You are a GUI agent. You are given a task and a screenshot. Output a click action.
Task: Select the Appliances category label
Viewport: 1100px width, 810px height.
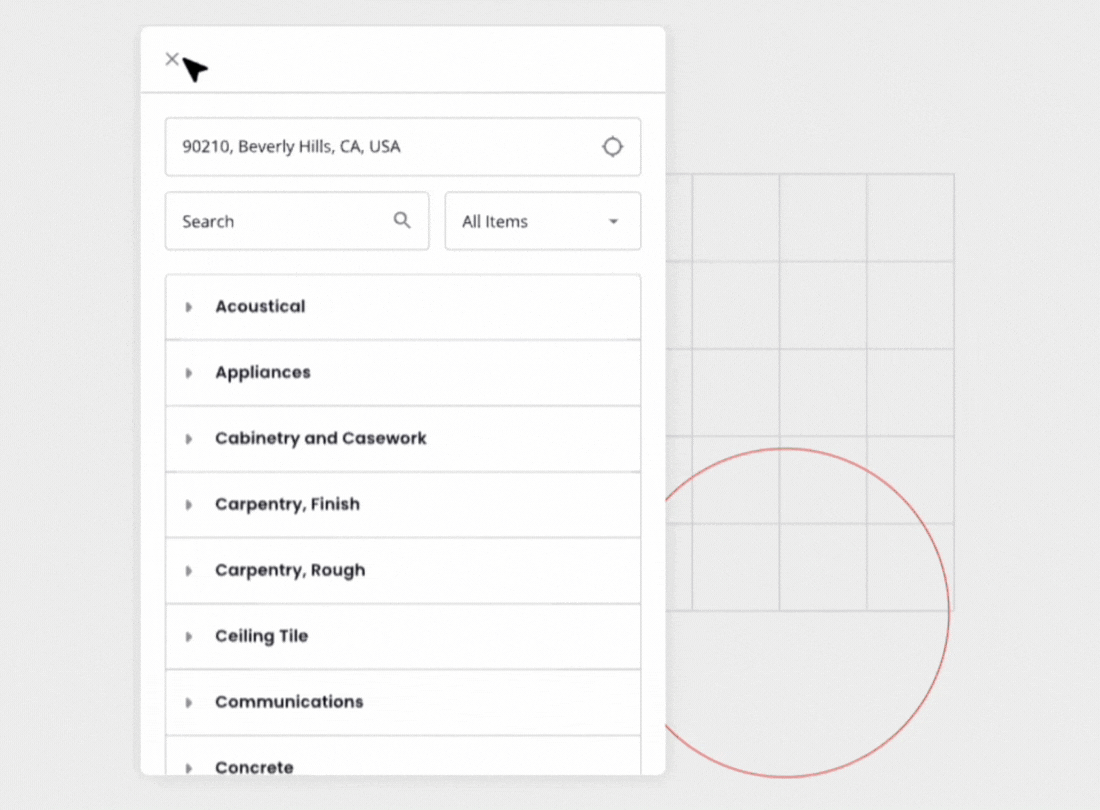tap(263, 373)
